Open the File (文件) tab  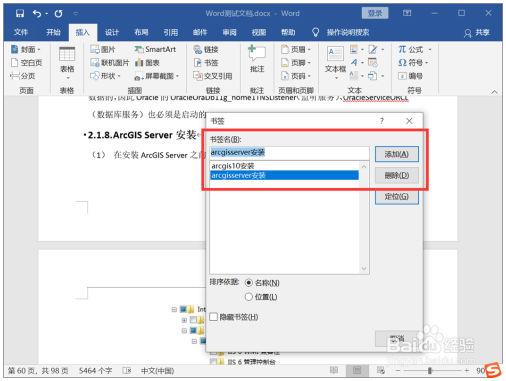point(21,32)
